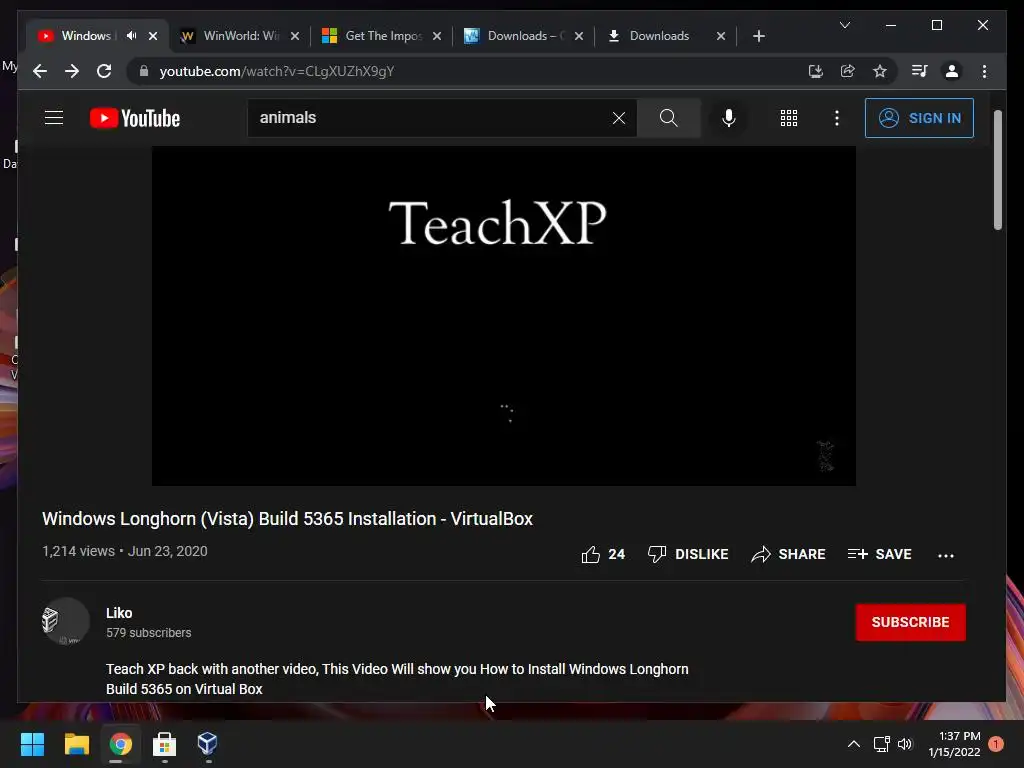Switch to the 'Downloads –' tab
This screenshot has height=768, width=1024.
point(524,36)
